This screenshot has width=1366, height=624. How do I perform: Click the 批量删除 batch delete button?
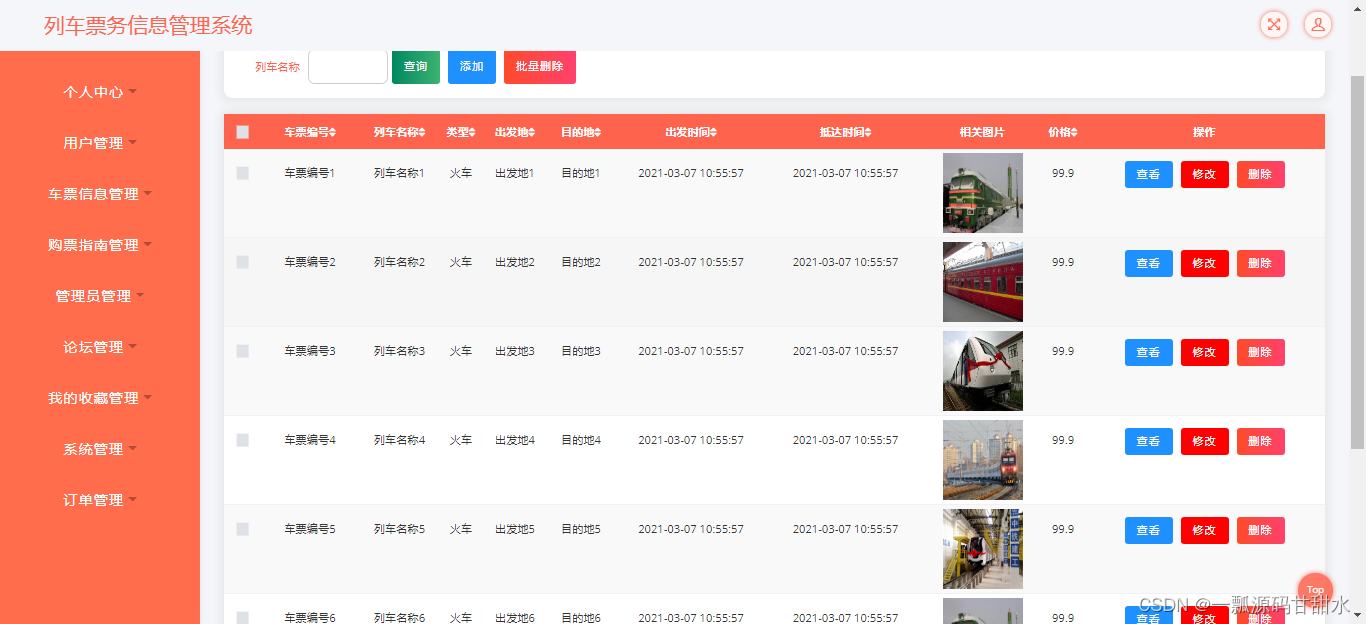pos(540,67)
